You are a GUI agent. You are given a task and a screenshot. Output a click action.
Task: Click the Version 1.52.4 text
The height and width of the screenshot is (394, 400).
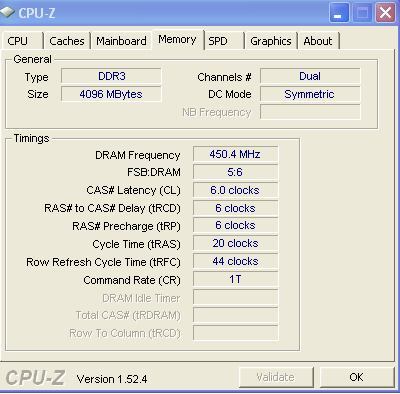[112, 379]
